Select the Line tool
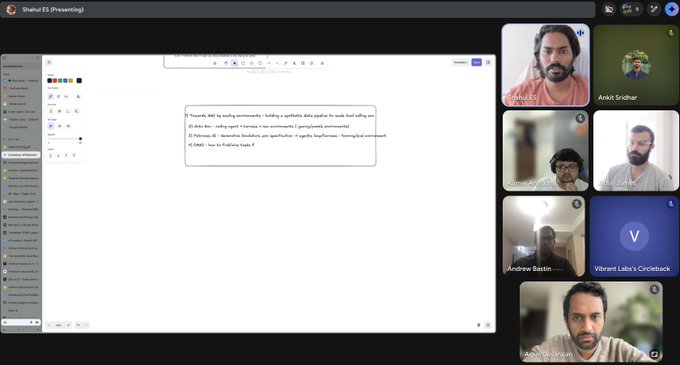 [x=277, y=63]
